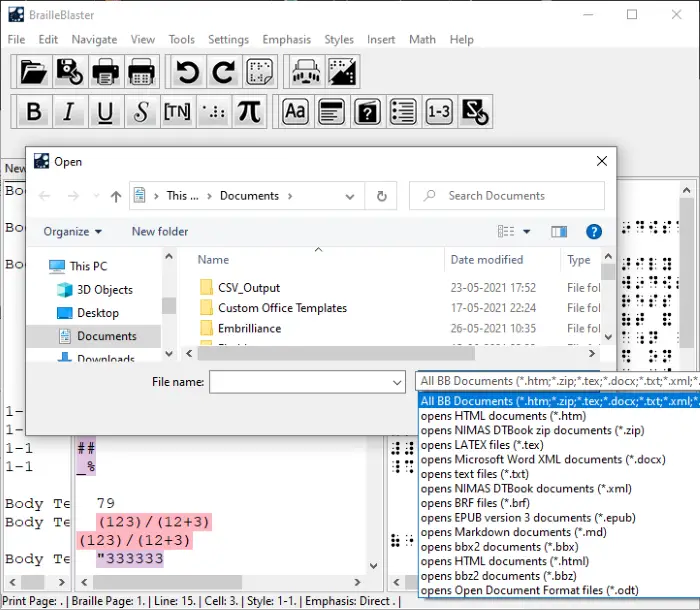Image resolution: width=700 pixels, height=610 pixels.
Task: Click the braille preview page icon
Action: click(x=259, y=72)
